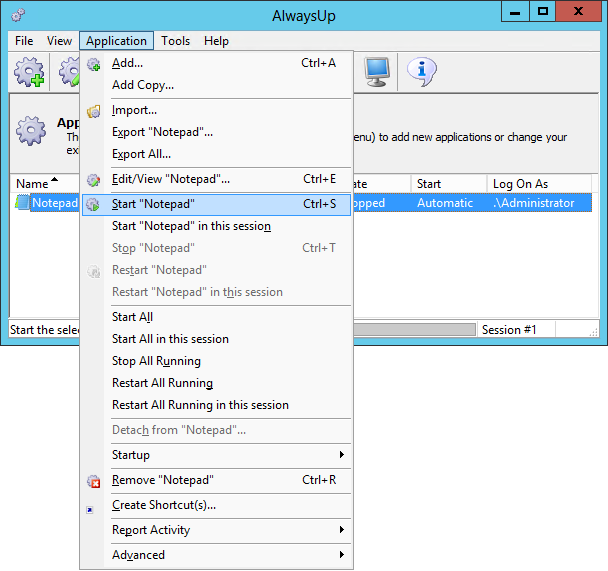Click the .\Administrator cell

pos(534,203)
